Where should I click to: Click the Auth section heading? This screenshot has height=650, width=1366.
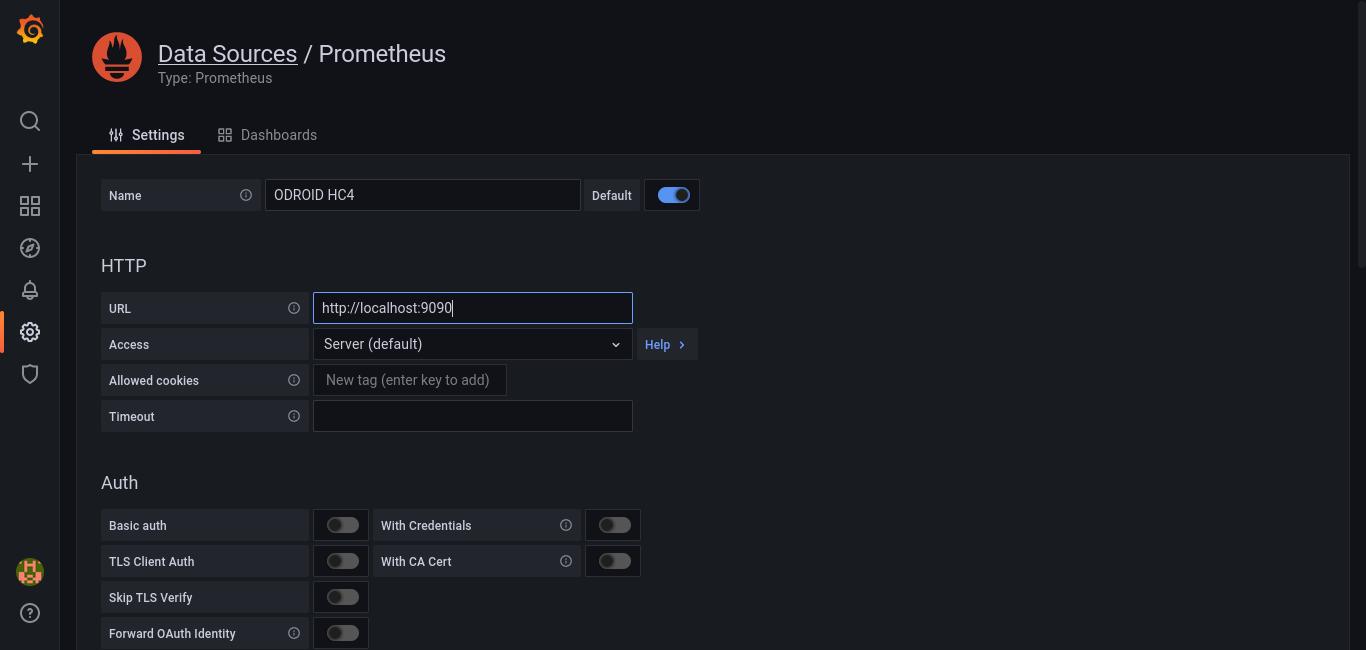120,483
